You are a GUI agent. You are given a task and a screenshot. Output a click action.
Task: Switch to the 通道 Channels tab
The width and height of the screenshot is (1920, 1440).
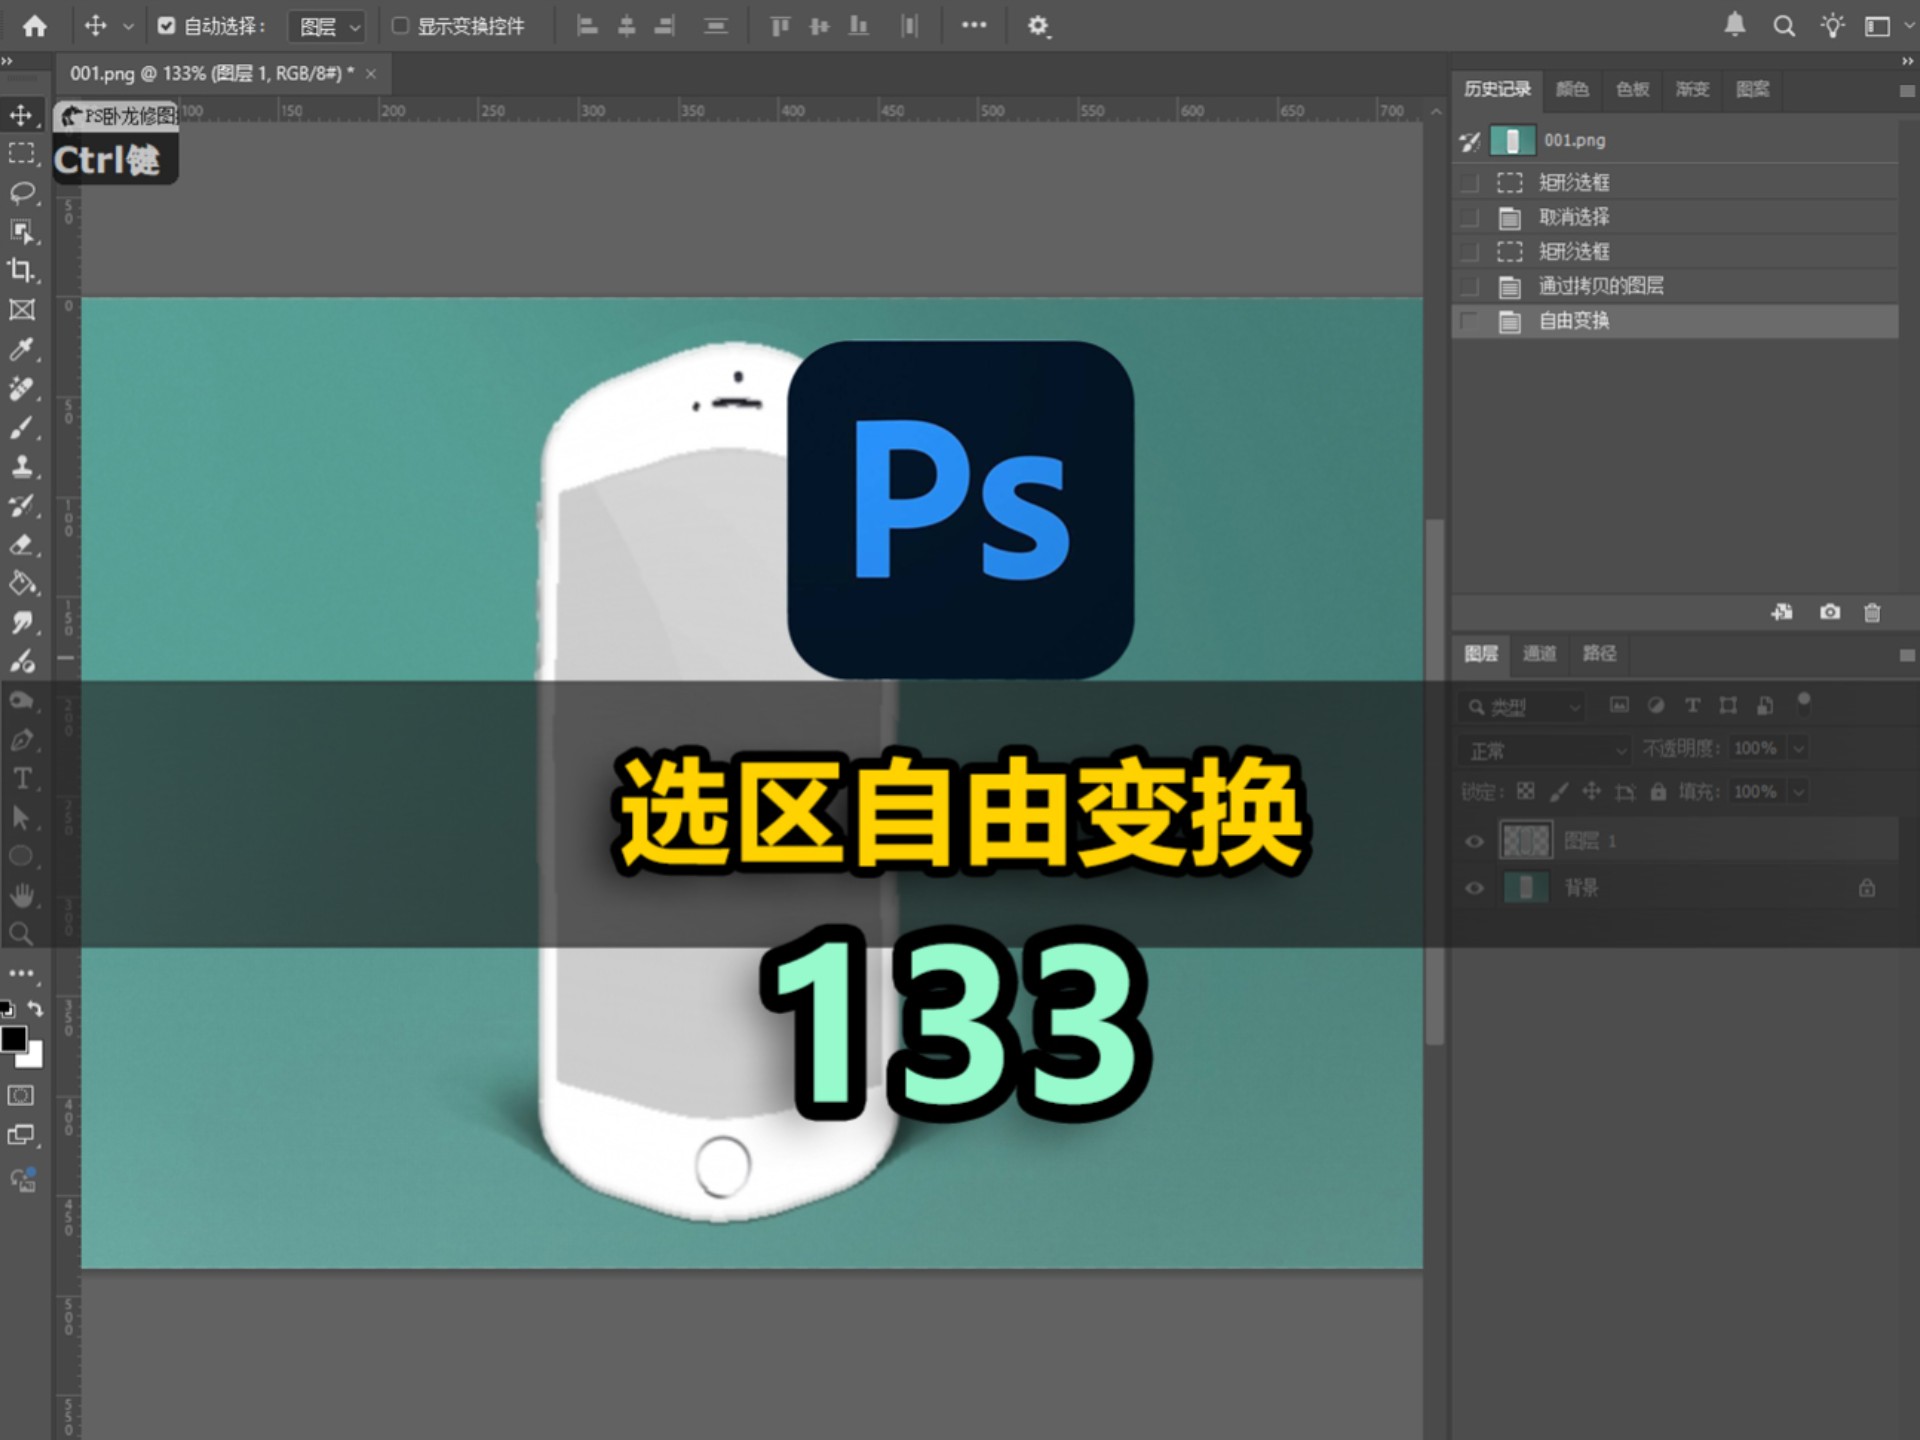1539,653
